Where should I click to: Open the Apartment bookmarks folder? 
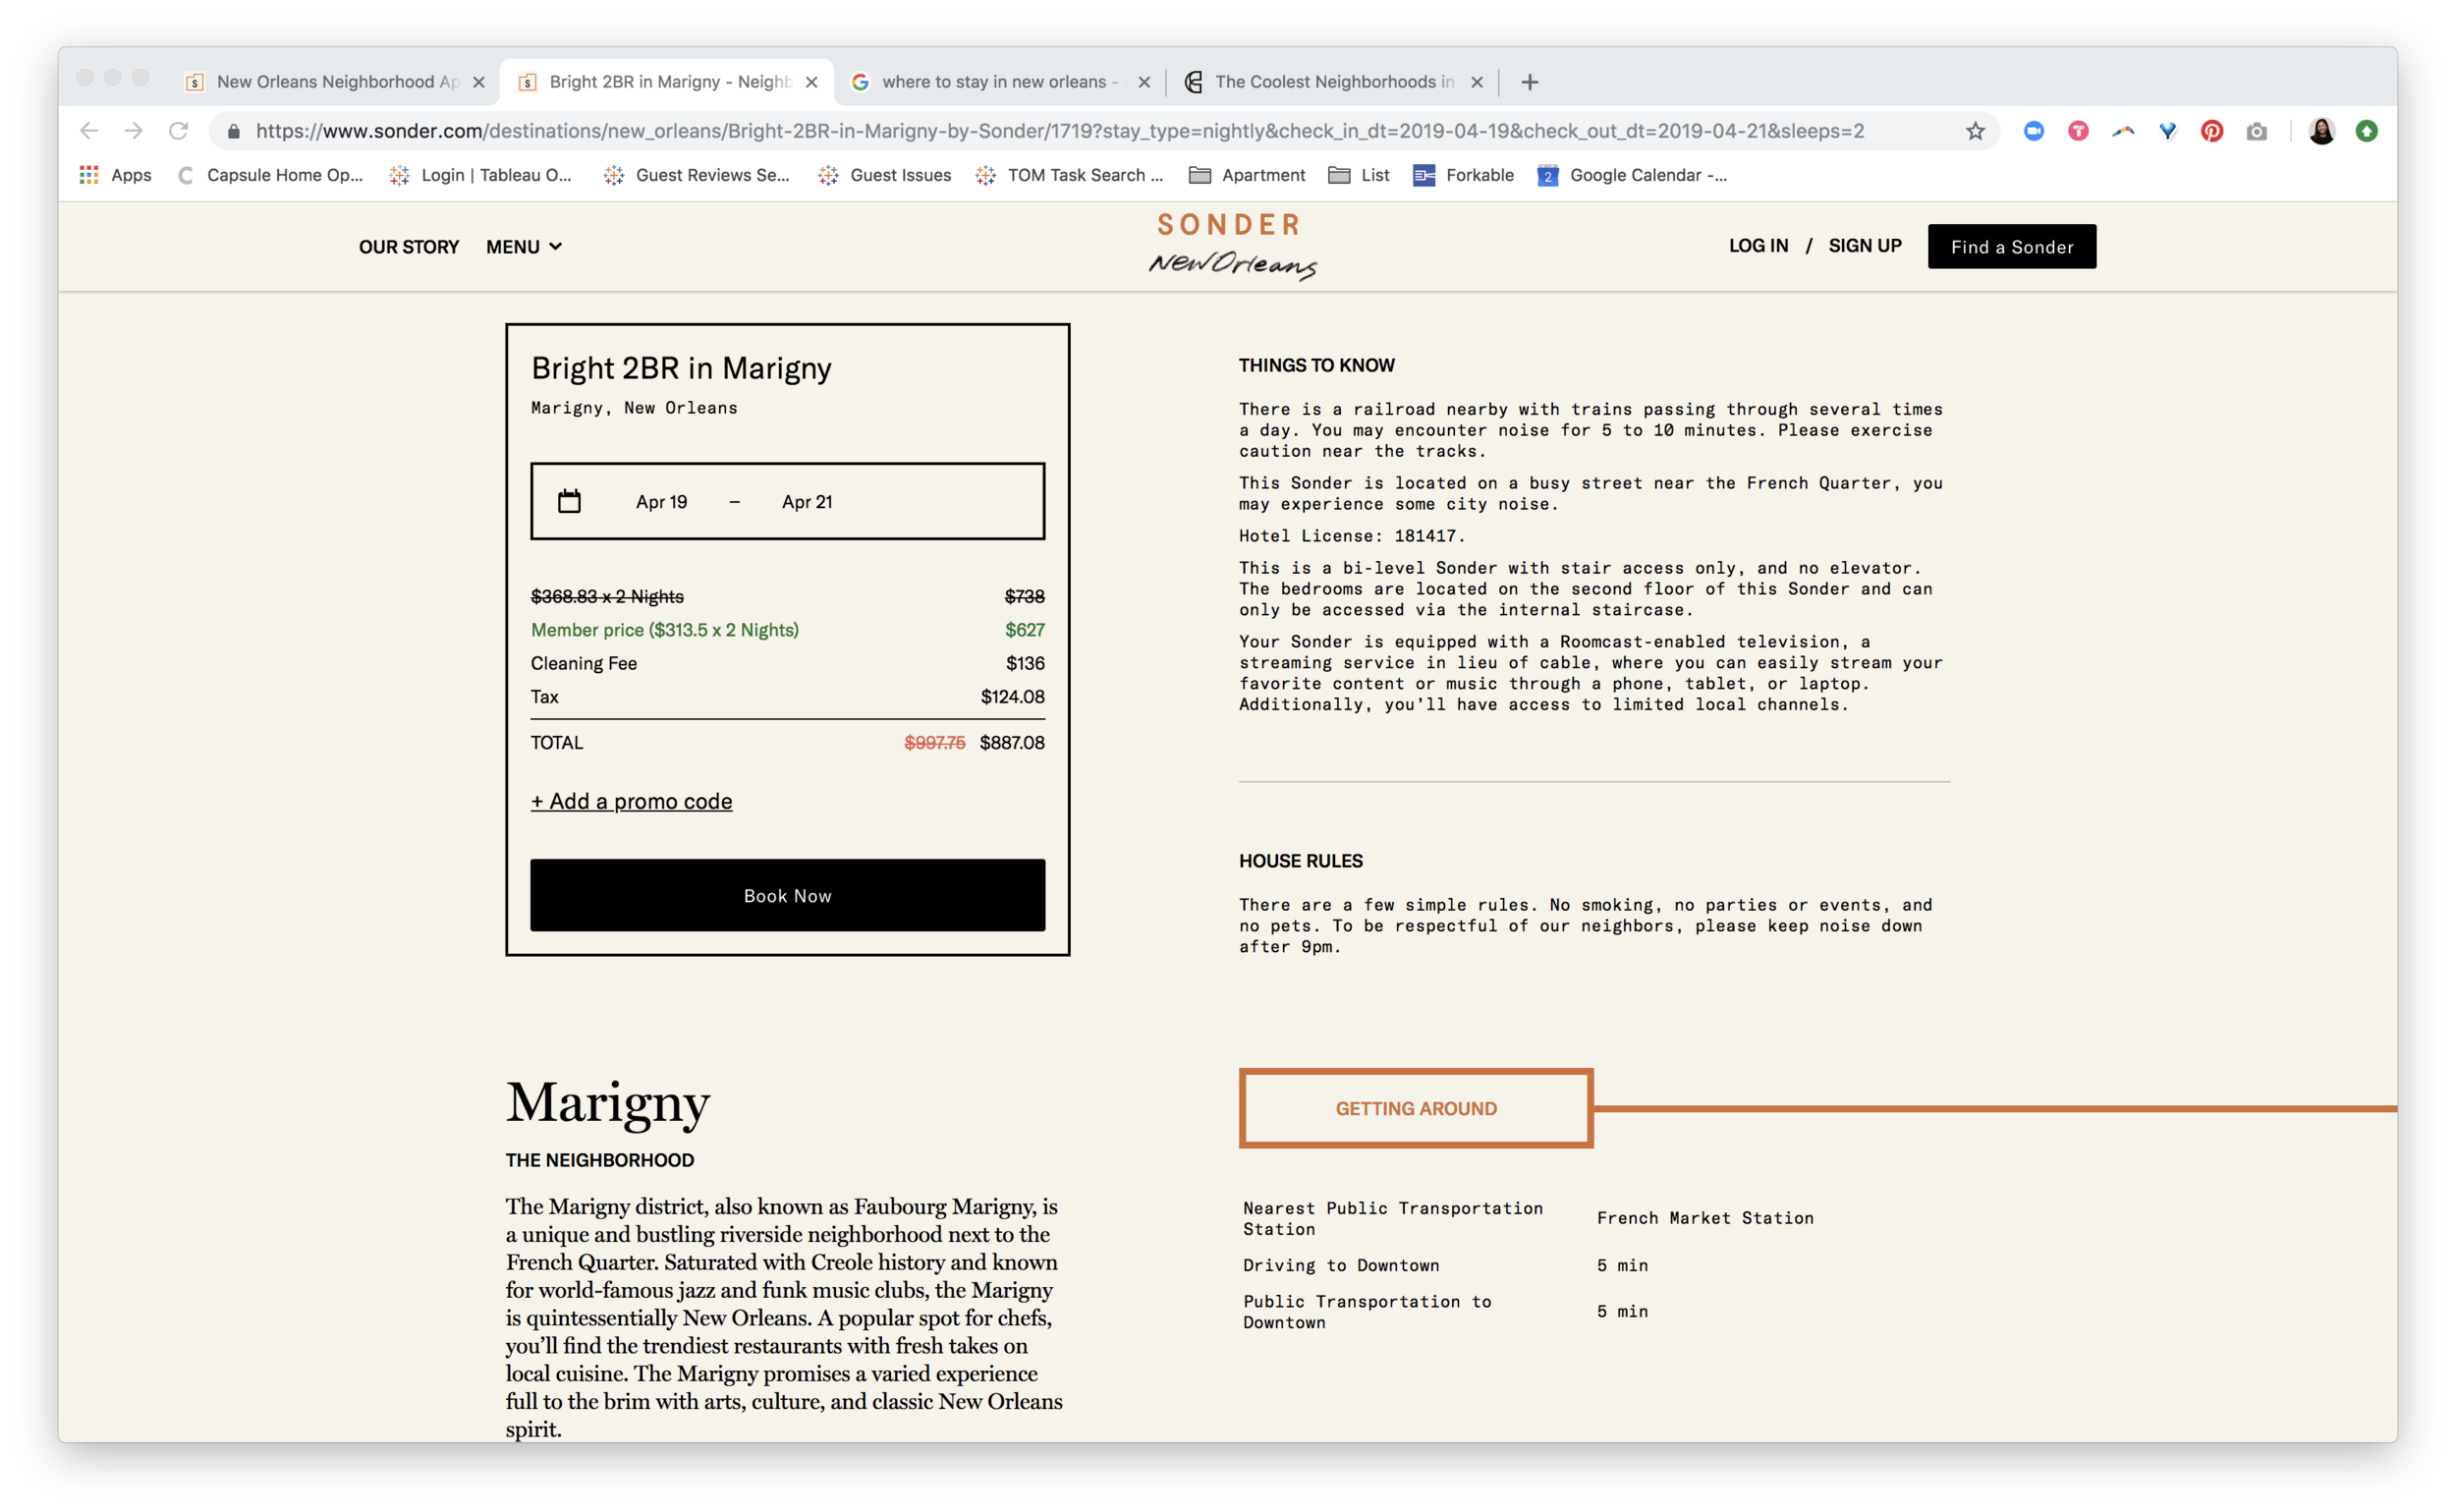1247,175
